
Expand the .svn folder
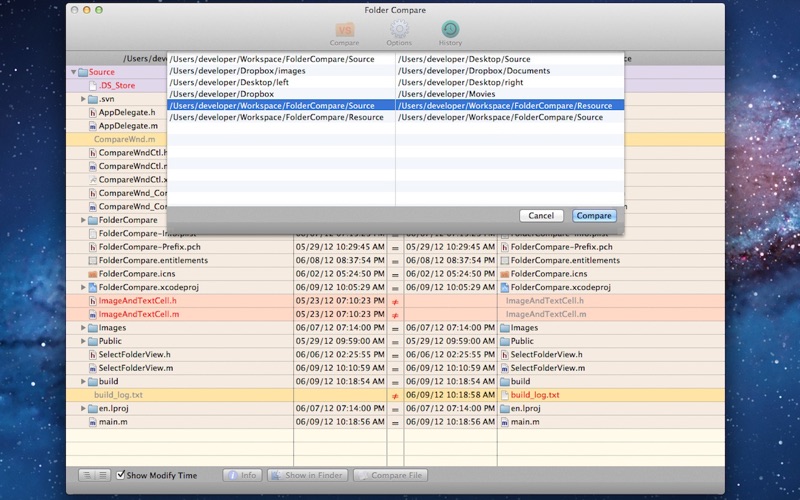(83, 99)
